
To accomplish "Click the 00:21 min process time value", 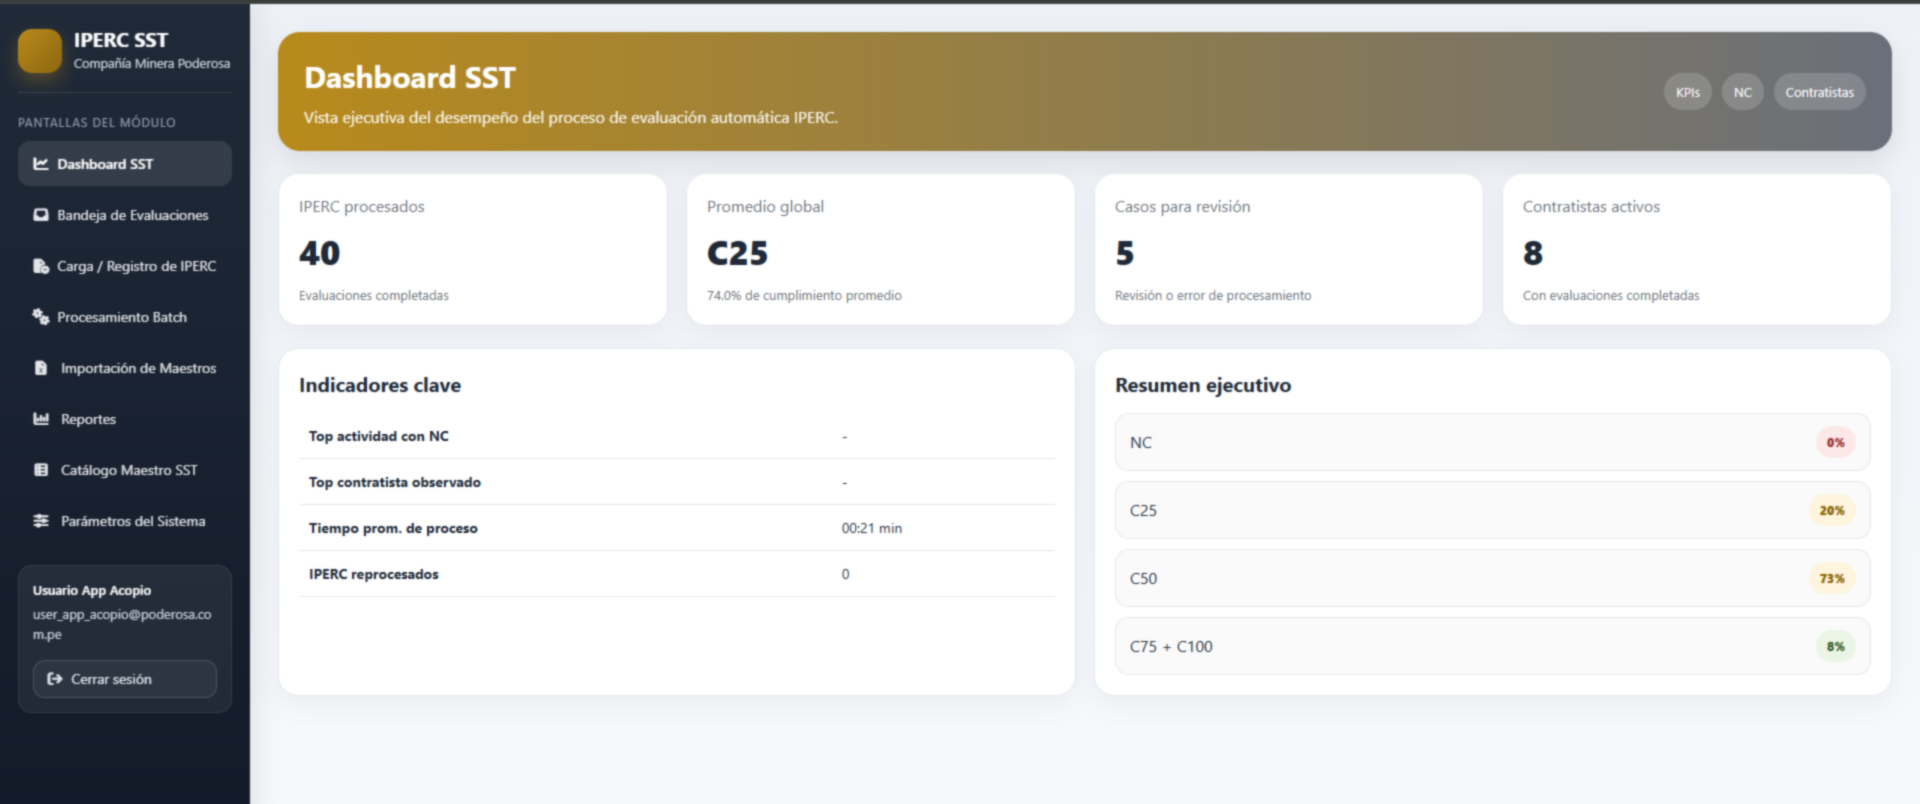I will [872, 528].
